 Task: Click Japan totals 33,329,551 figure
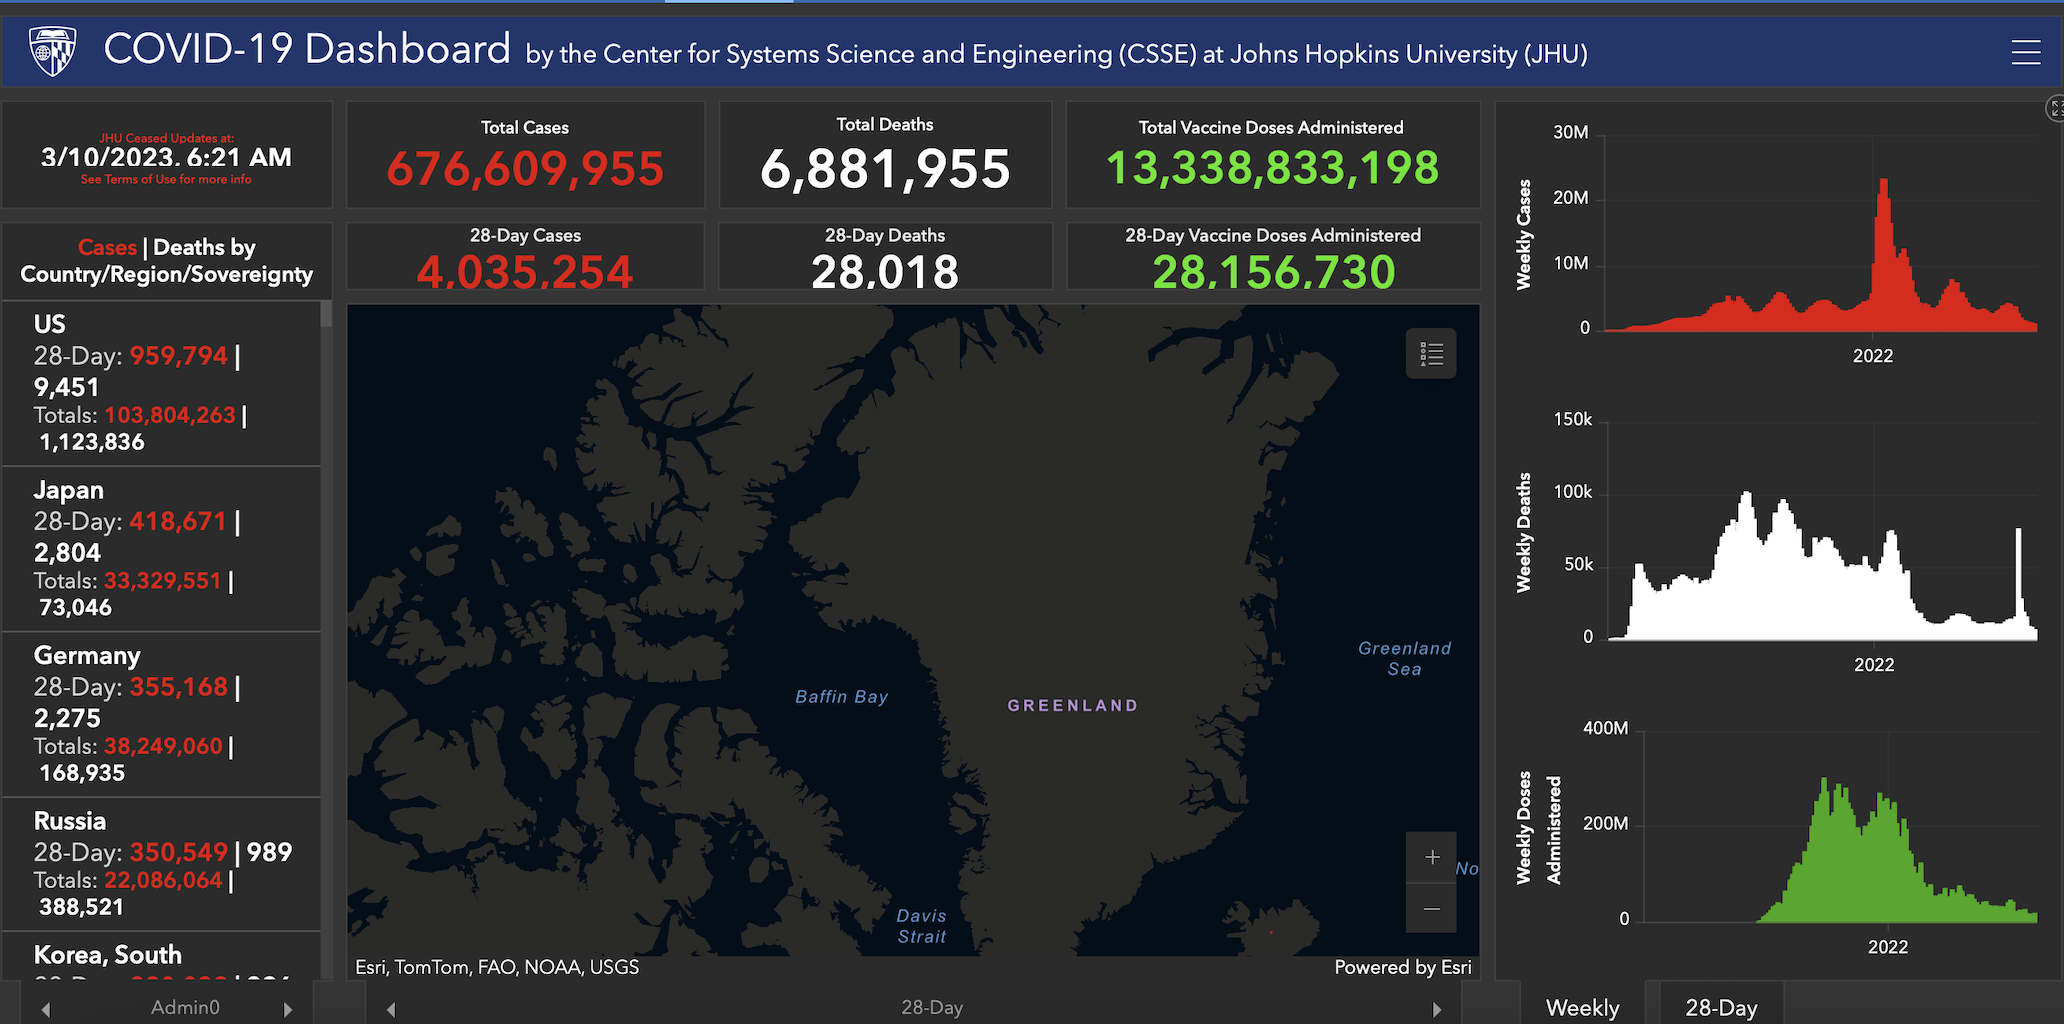coord(163,581)
